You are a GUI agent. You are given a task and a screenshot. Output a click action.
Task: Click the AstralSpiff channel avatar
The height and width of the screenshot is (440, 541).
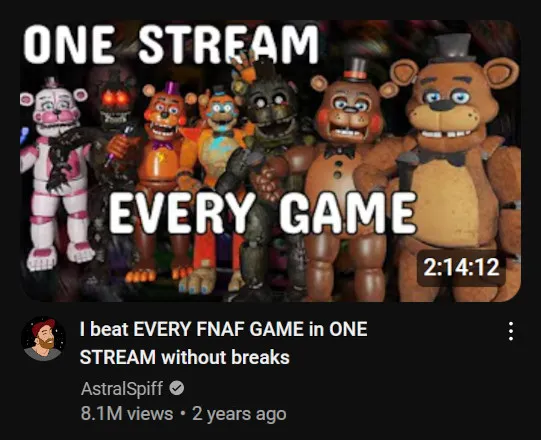43,339
